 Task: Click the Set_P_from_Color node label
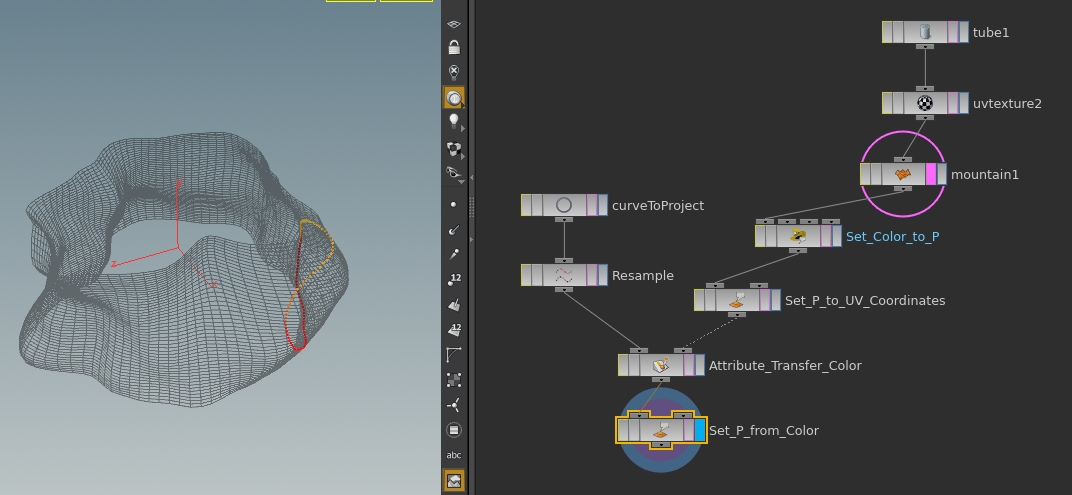point(764,431)
